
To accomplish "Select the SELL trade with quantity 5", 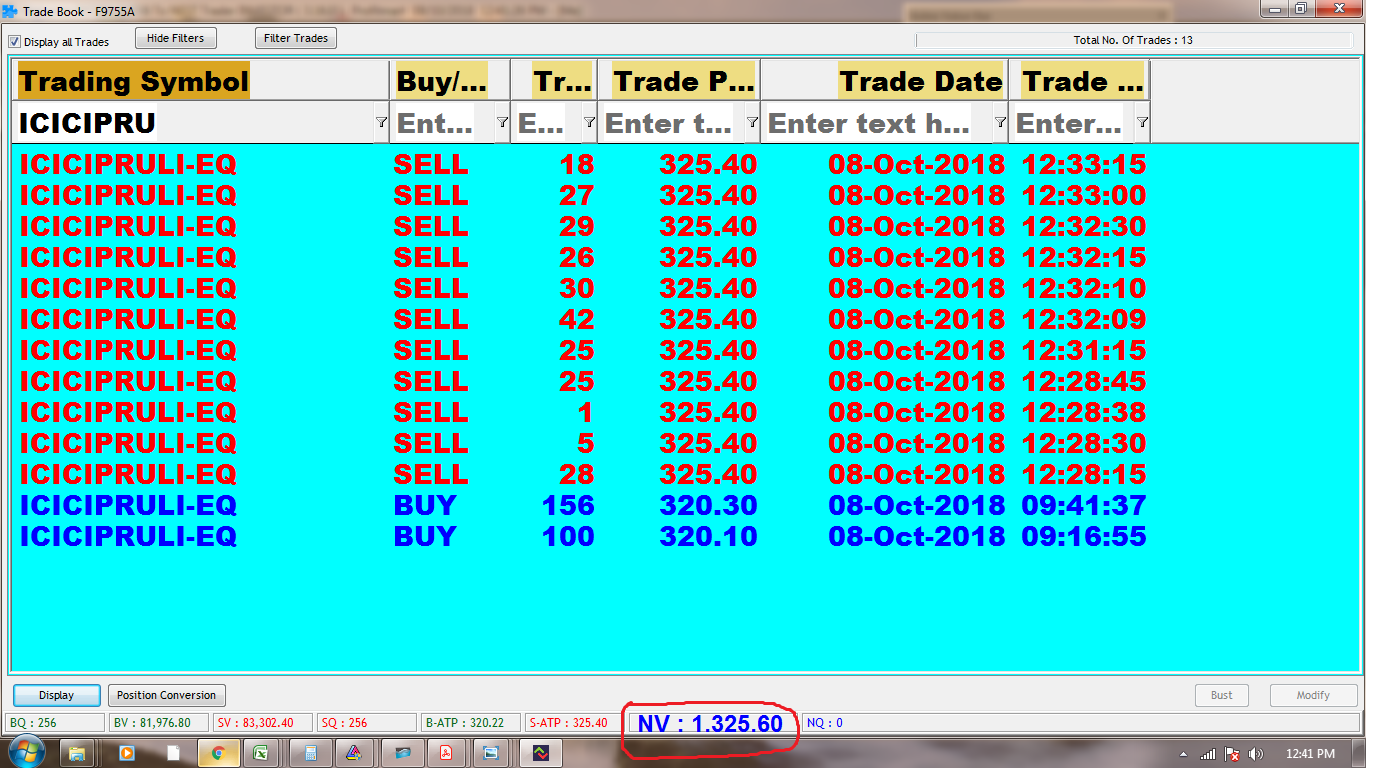I will coord(583,443).
